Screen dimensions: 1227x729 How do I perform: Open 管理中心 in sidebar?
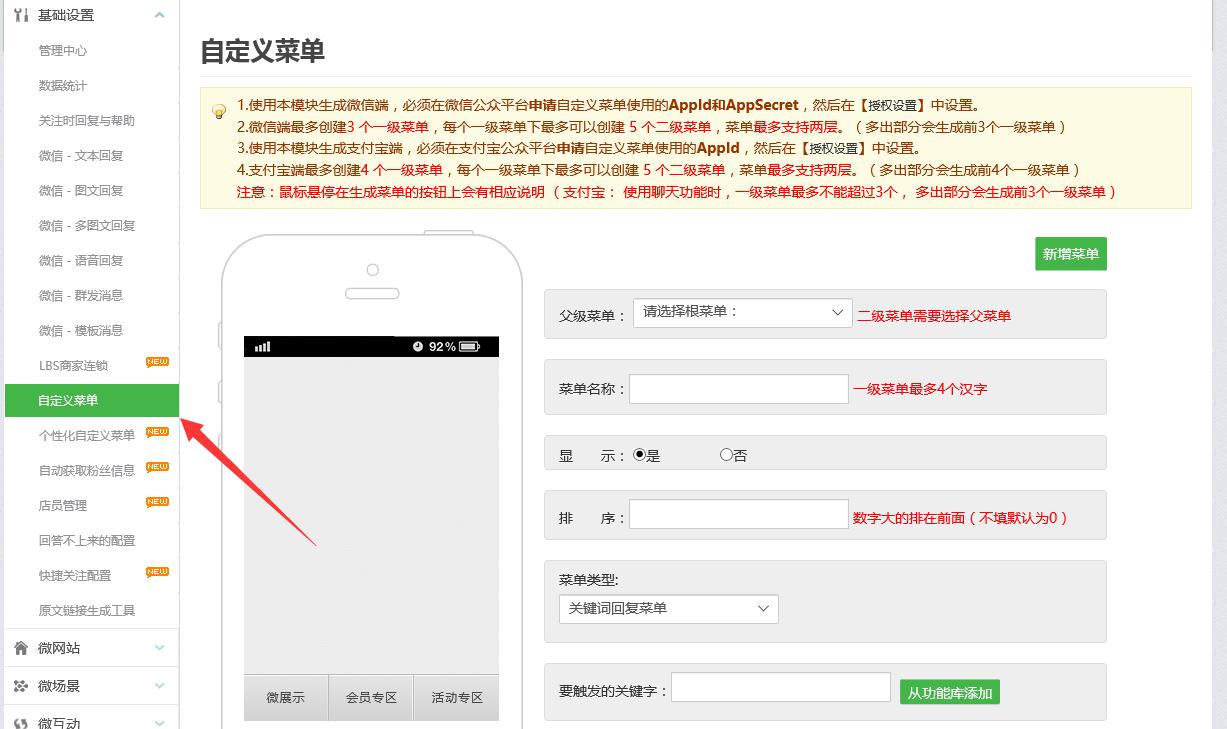pyautogui.click(x=63, y=51)
